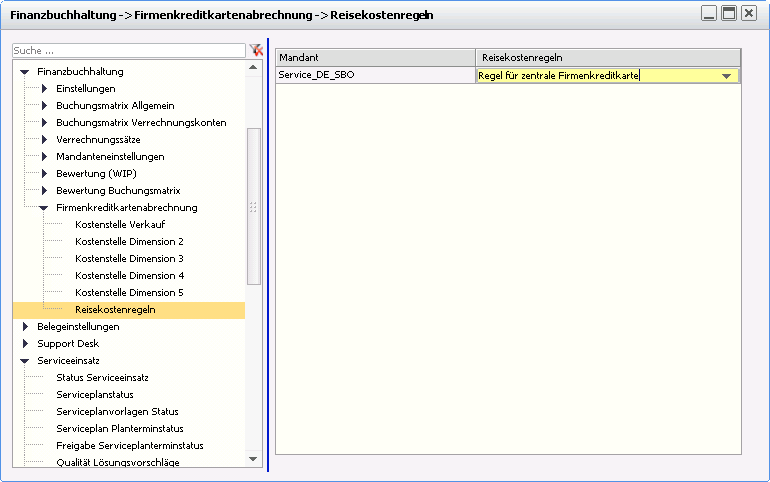Select the Service_DE_SBO row cell
This screenshot has height=482, width=770.
point(375,76)
